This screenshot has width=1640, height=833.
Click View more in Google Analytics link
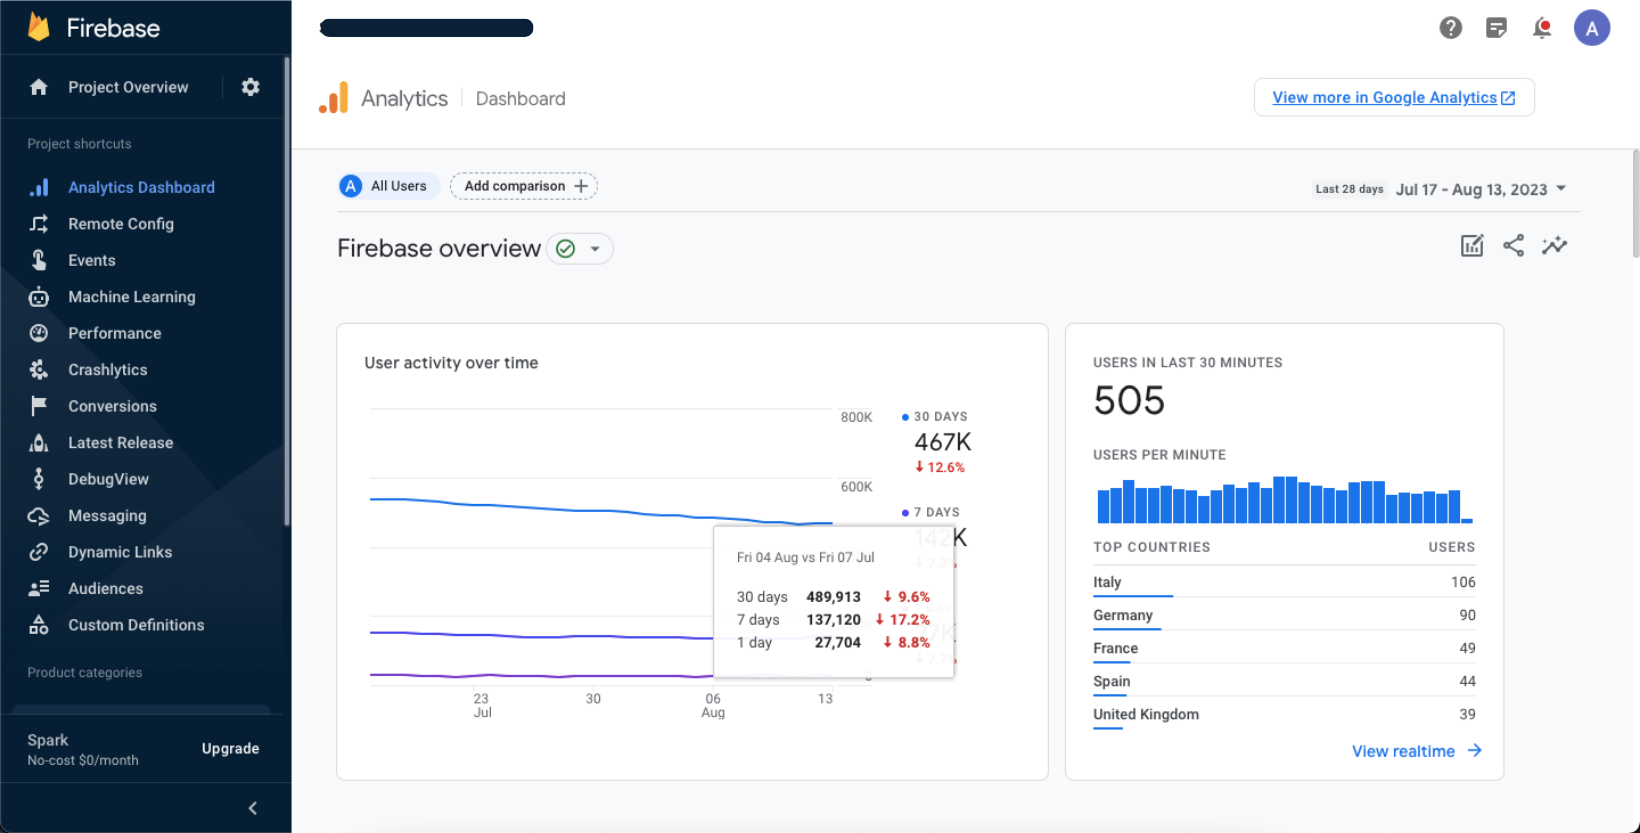pos(1393,97)
